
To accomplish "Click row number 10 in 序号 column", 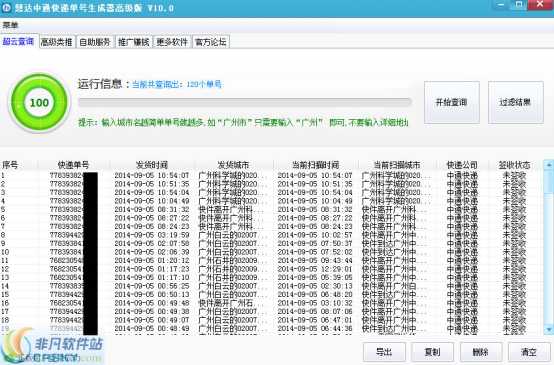I will coord(5,252).
